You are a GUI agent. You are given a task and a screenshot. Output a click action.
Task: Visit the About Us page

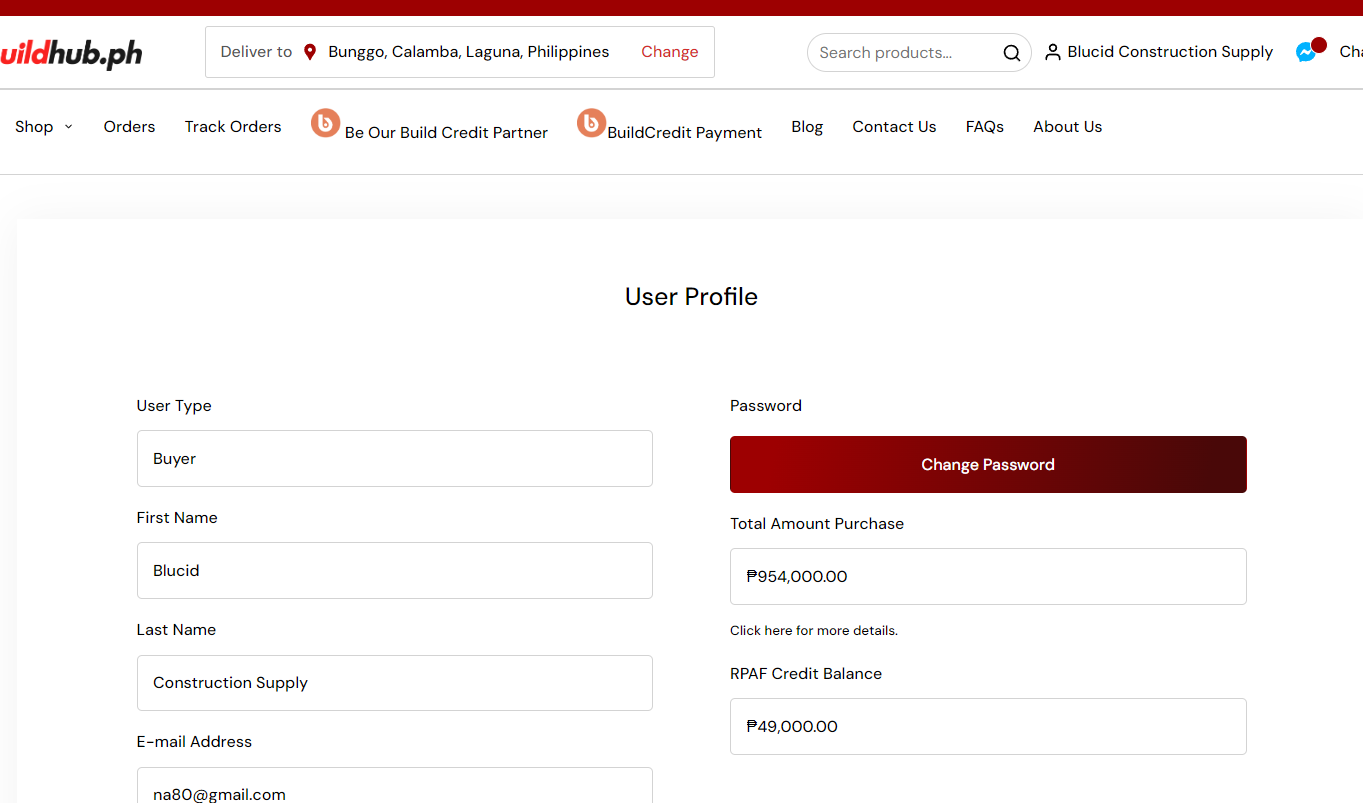[1067, 127]
